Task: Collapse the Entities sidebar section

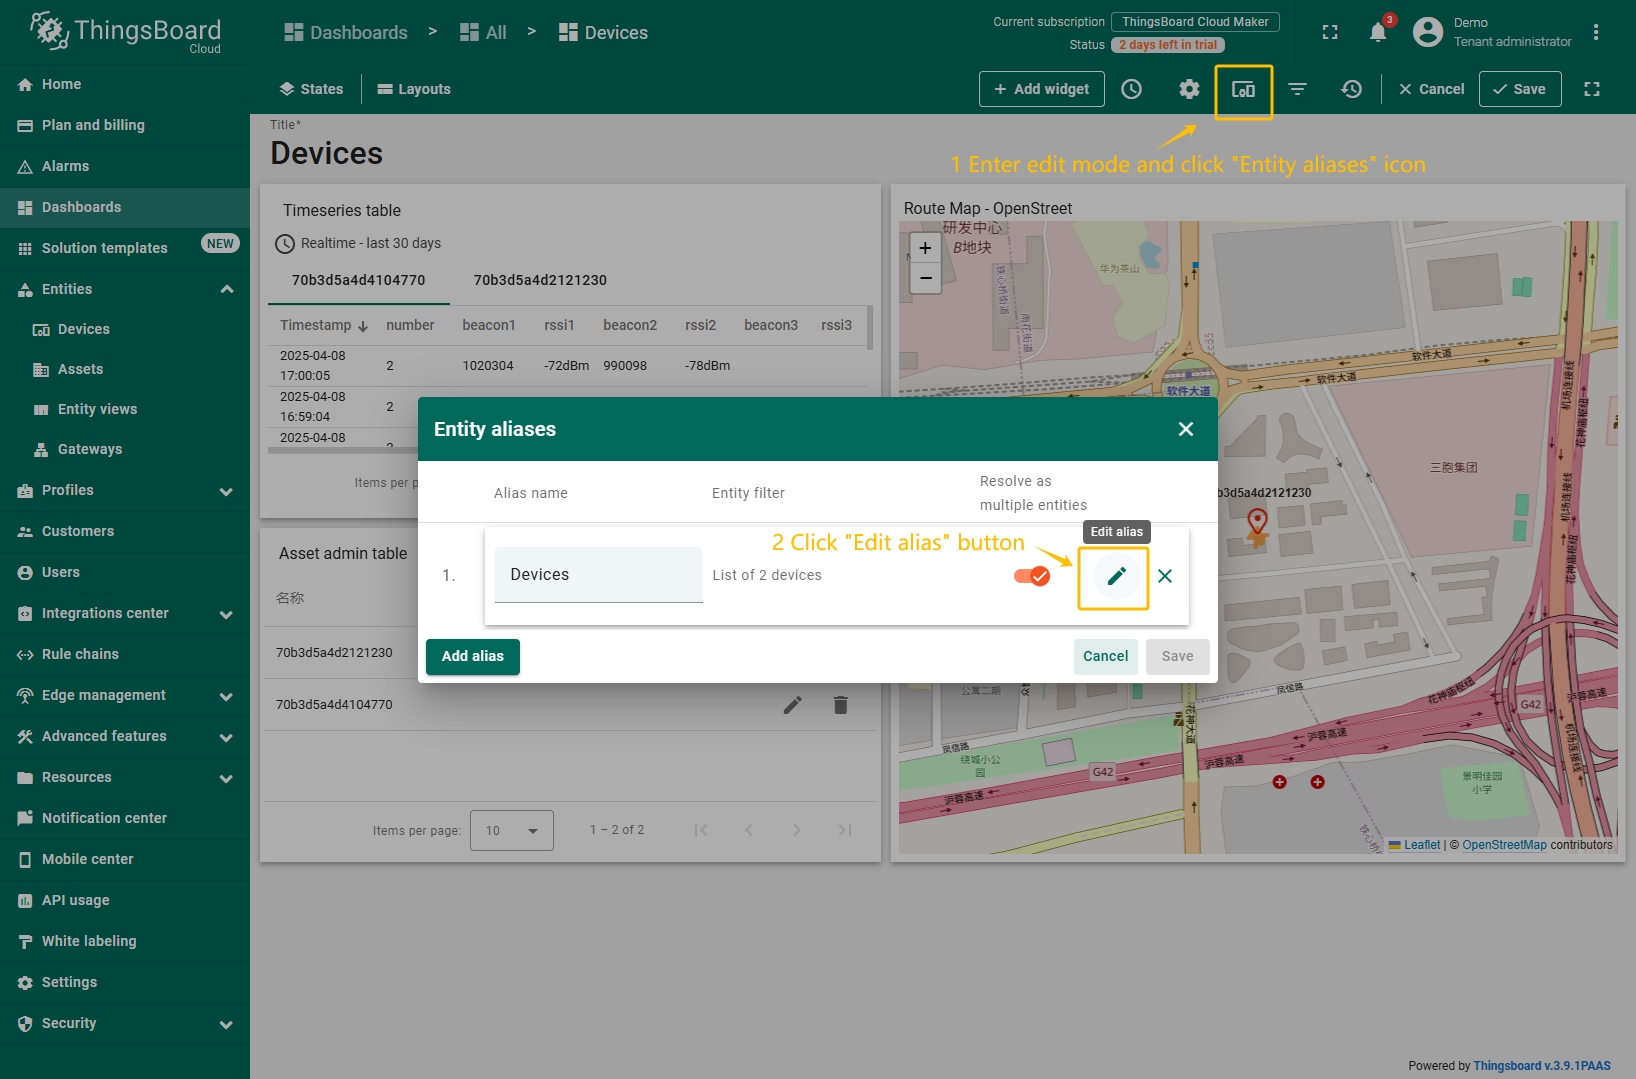Action: (x=226, y=289)
